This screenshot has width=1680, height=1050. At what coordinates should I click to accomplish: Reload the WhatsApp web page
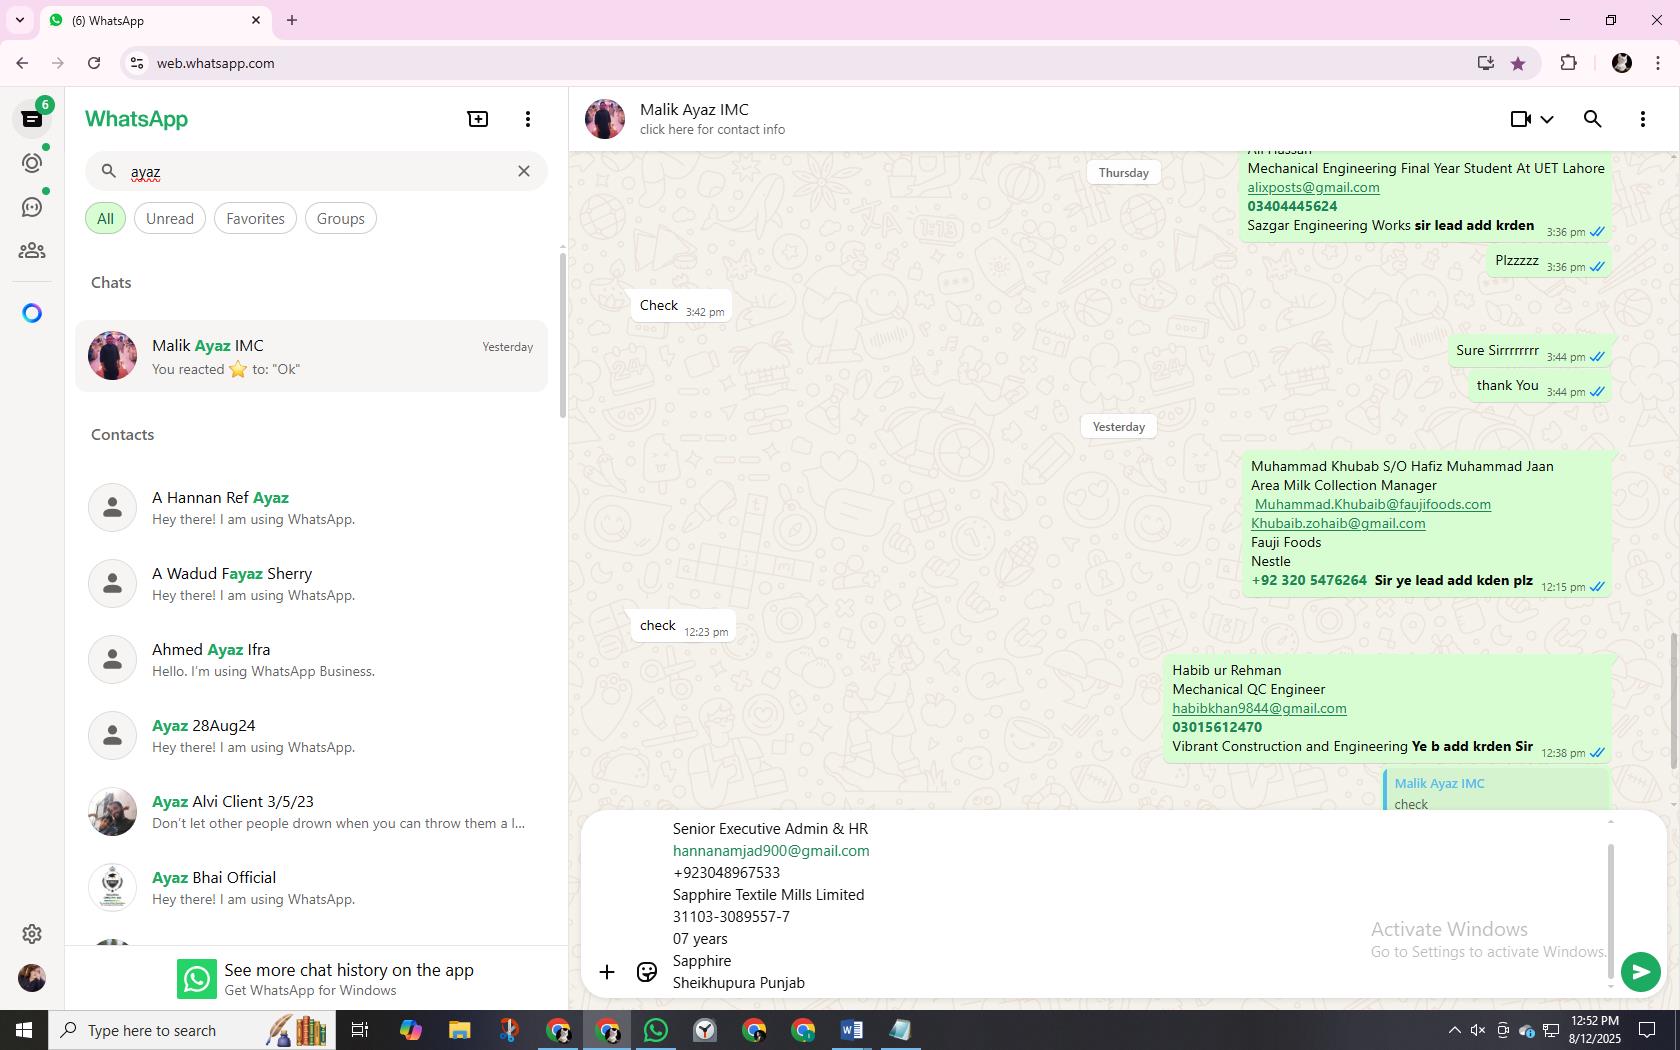coord(94,63)
